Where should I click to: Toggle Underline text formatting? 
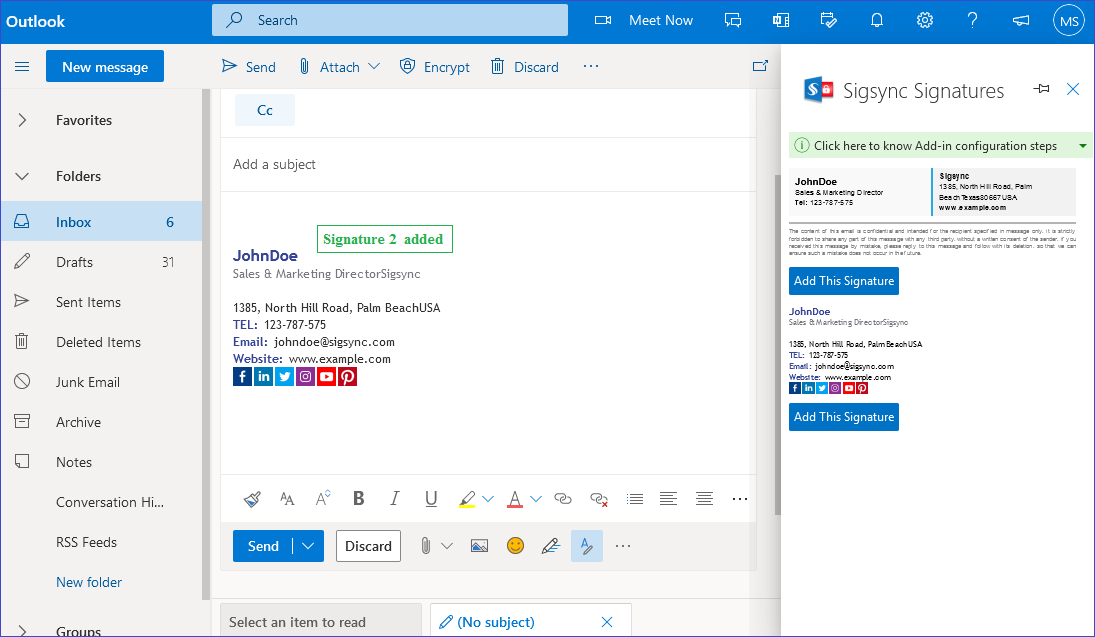click(431, 498)
